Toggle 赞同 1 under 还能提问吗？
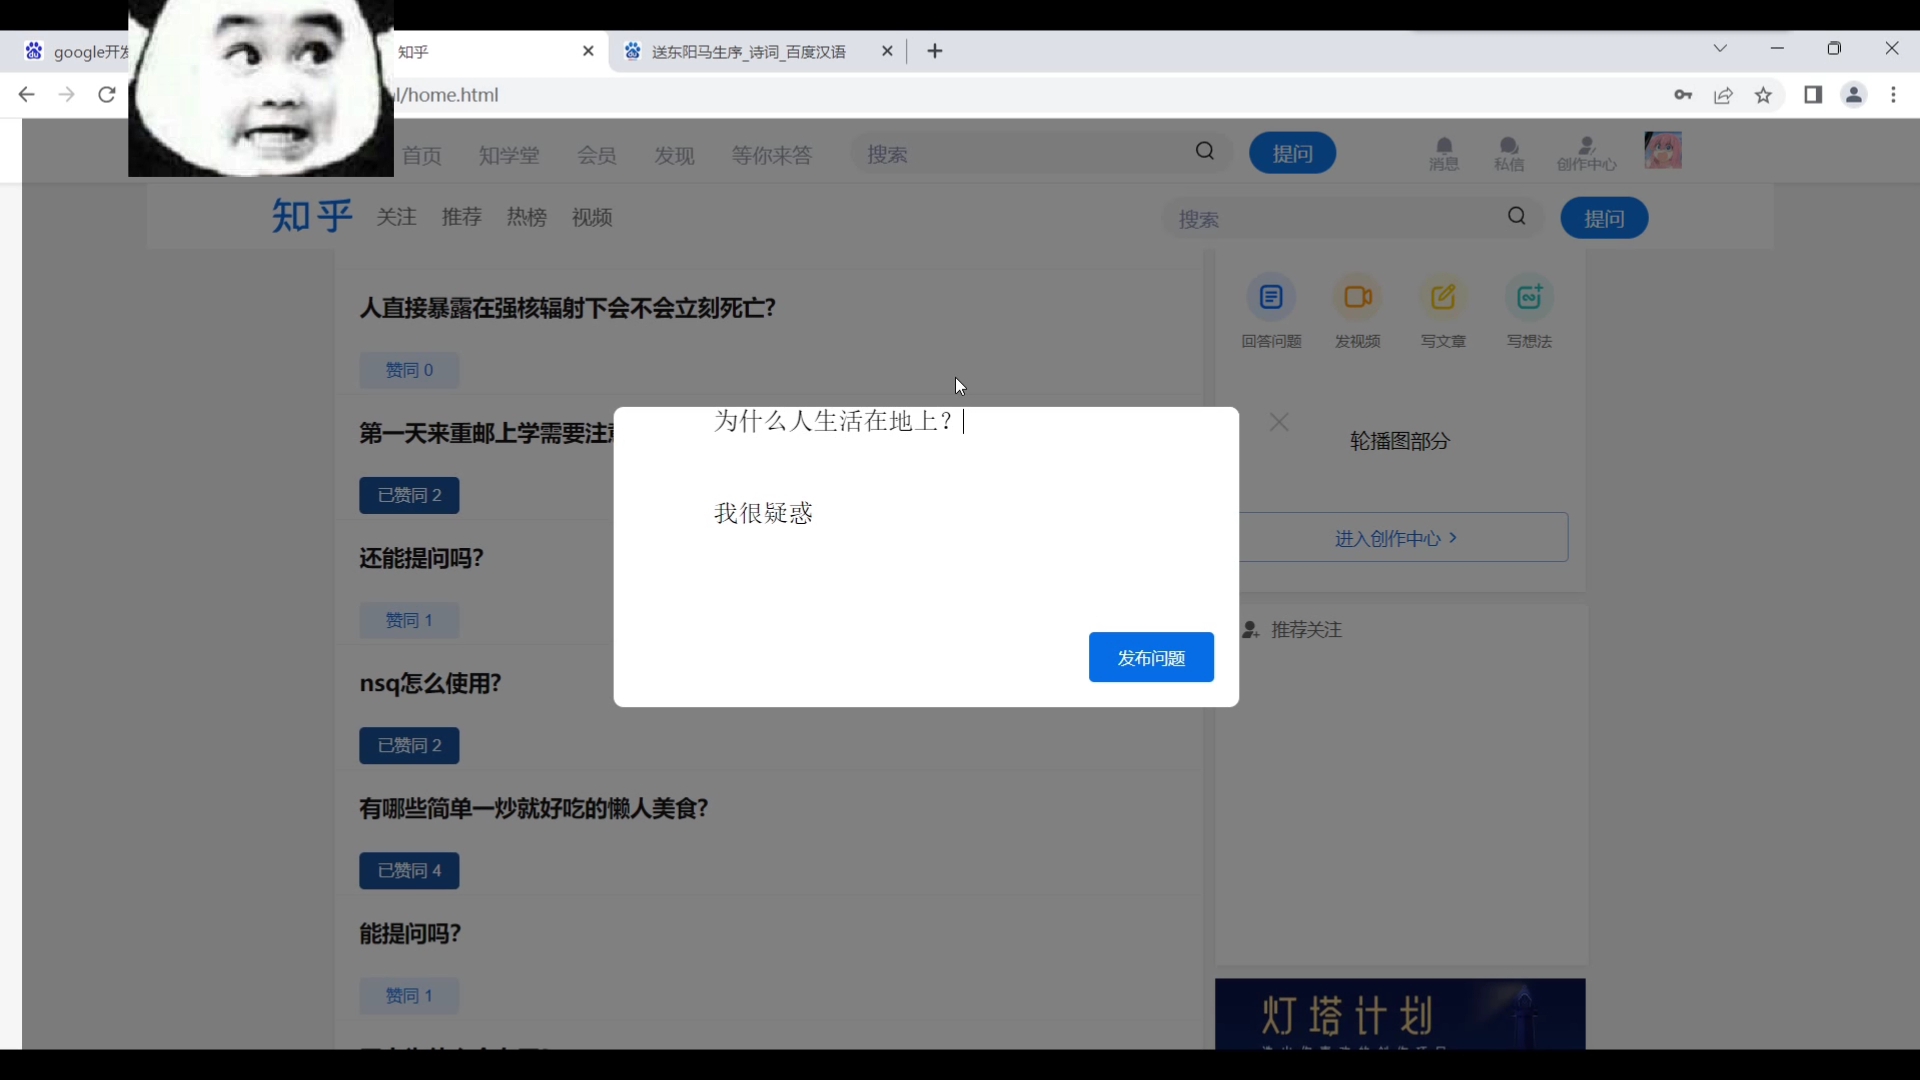This screenshot has height=1080, width=1920. coord(409,620)
